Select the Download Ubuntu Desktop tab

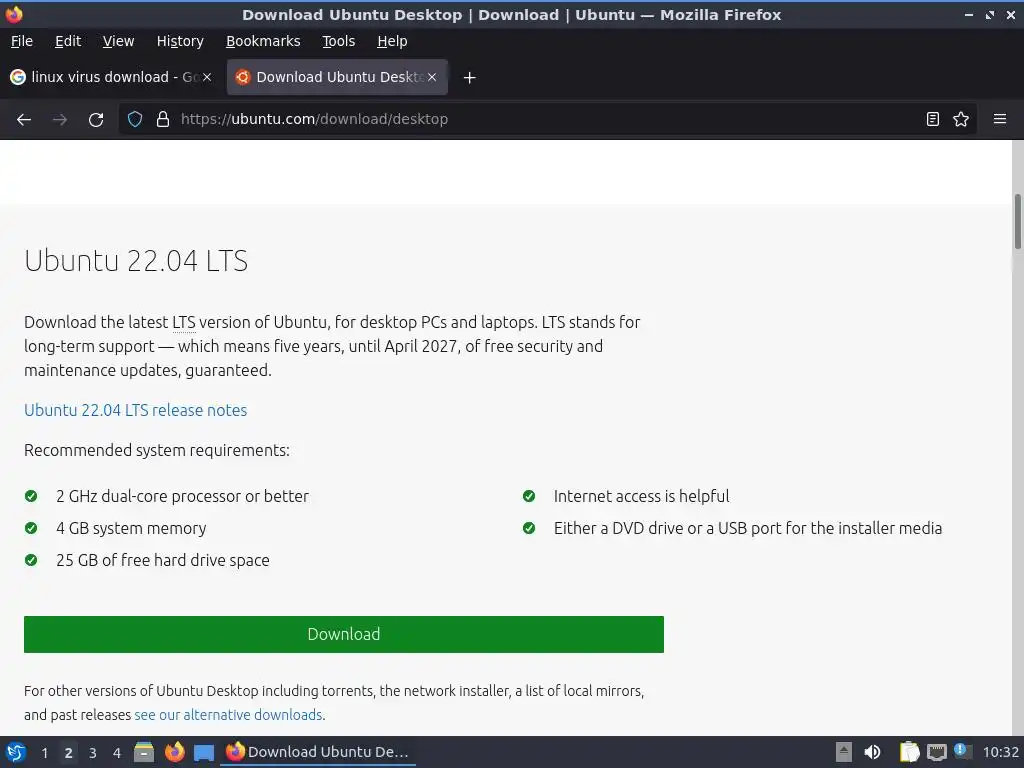(x=337, y=77)
